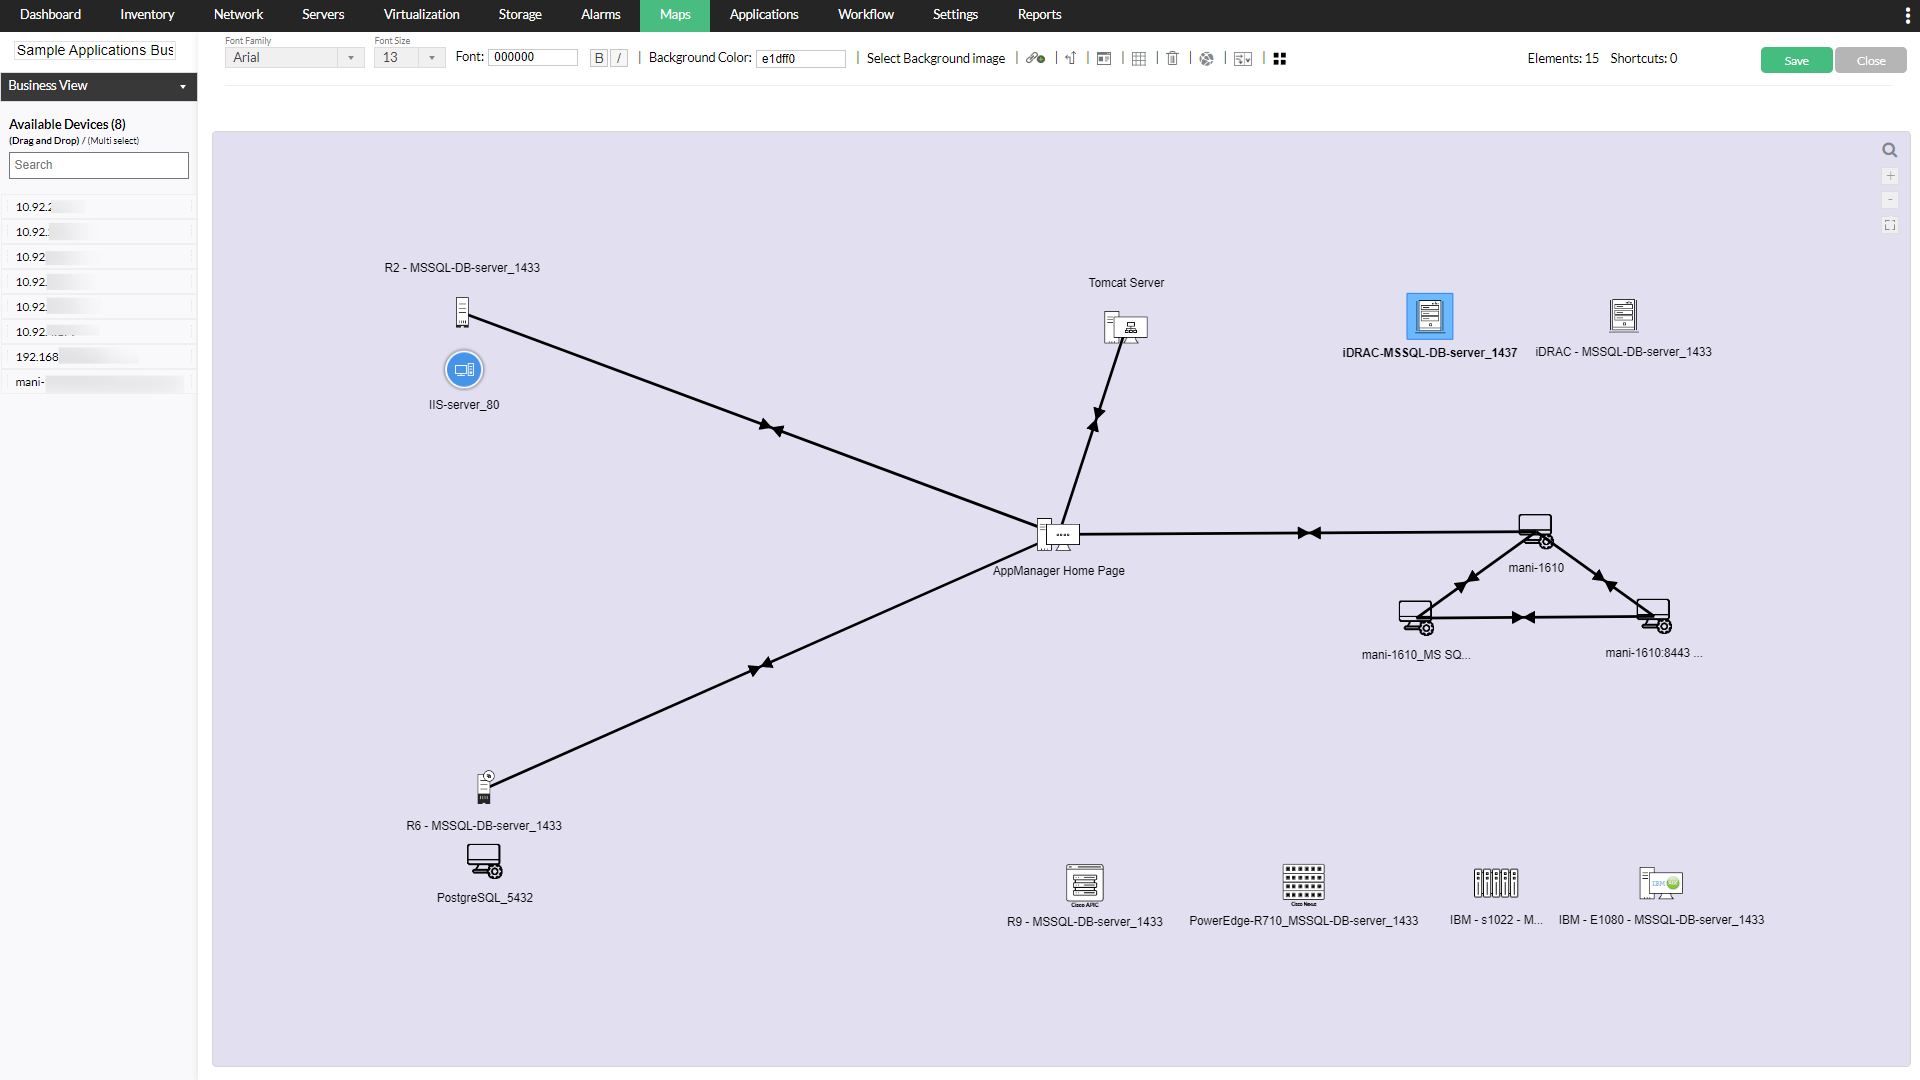Click the Background Color value field
1920x1080 pixels.
pyautogui.click(x=800, y=59)
